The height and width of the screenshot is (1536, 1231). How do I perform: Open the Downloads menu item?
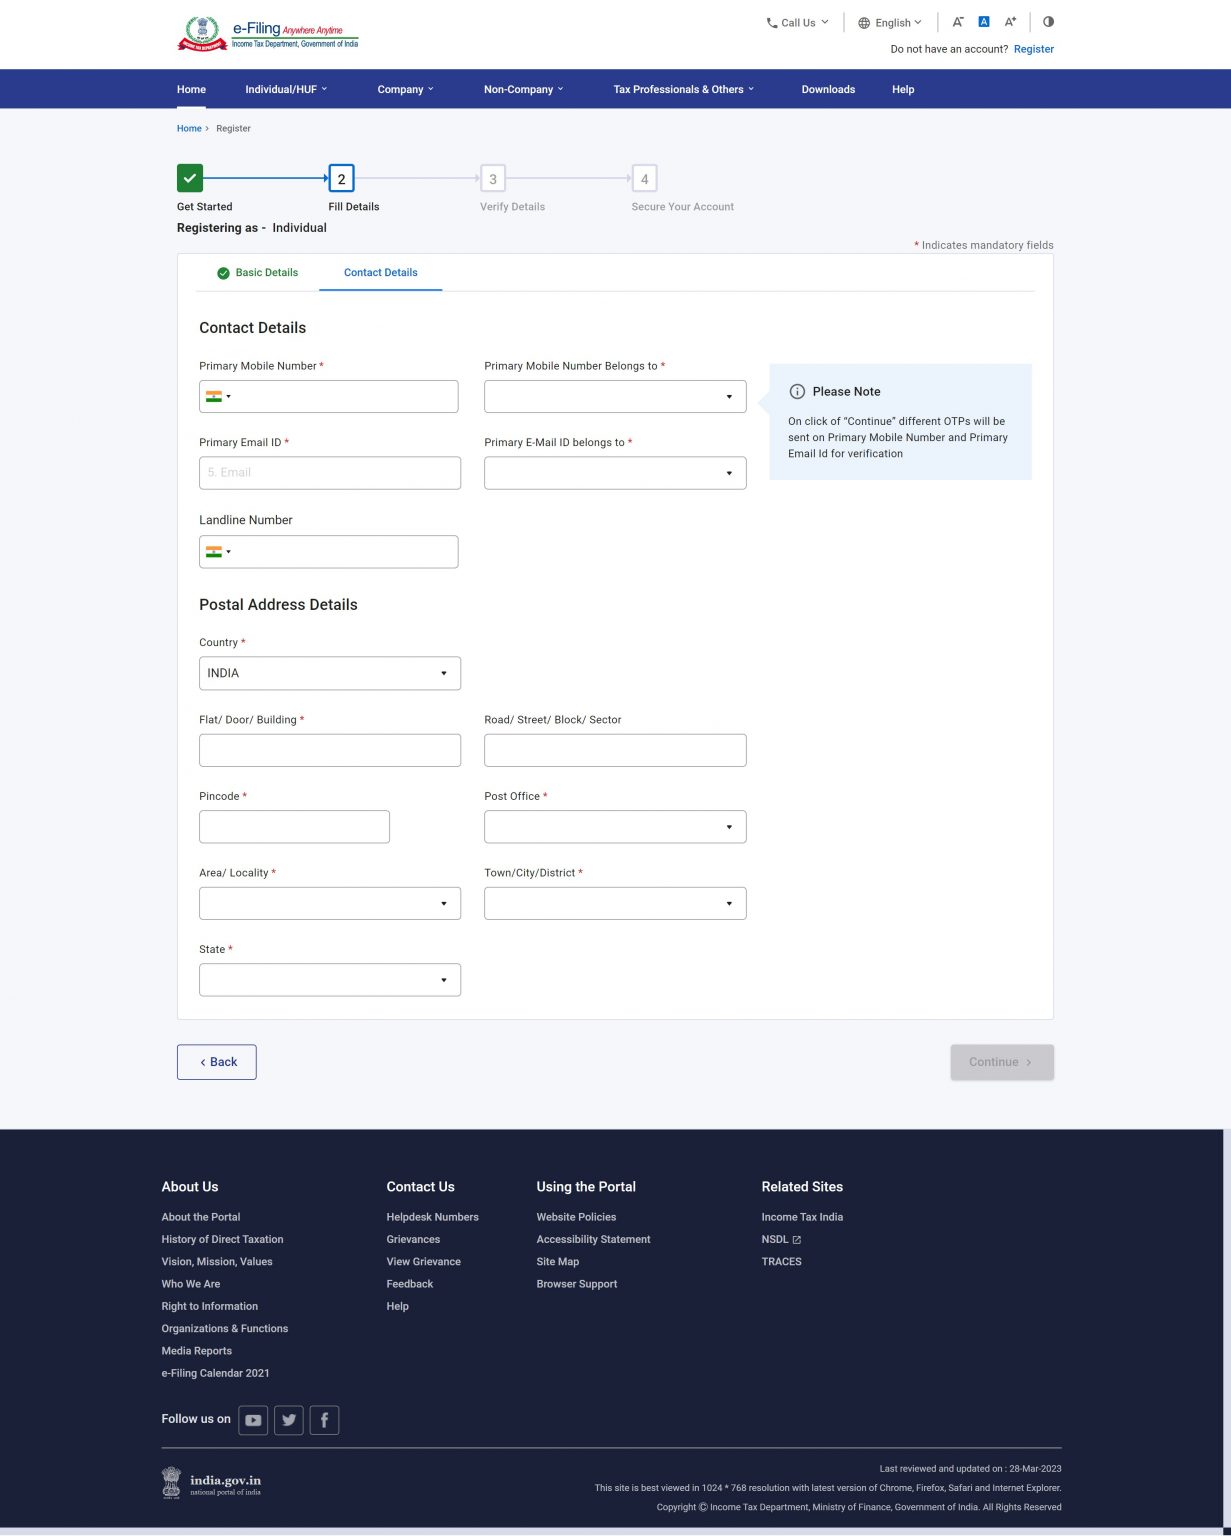828,89
